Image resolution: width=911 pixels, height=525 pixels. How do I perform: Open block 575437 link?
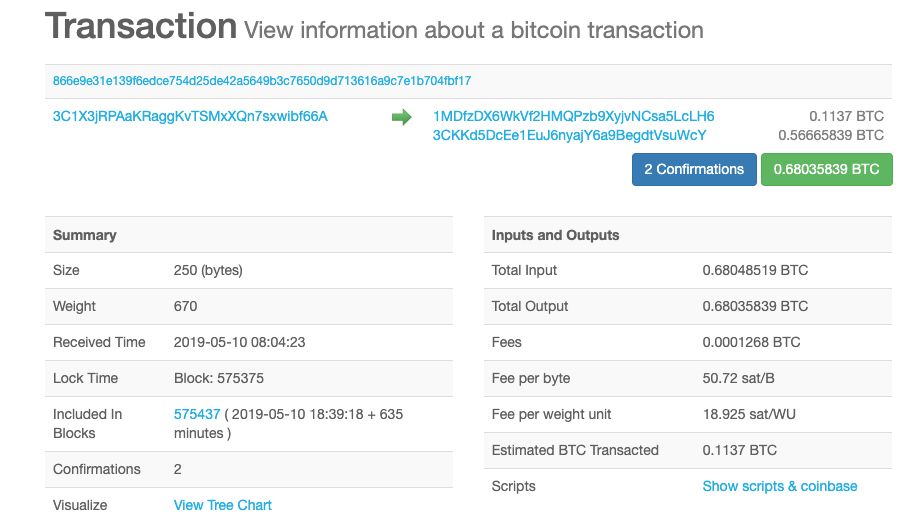[197, 414]
